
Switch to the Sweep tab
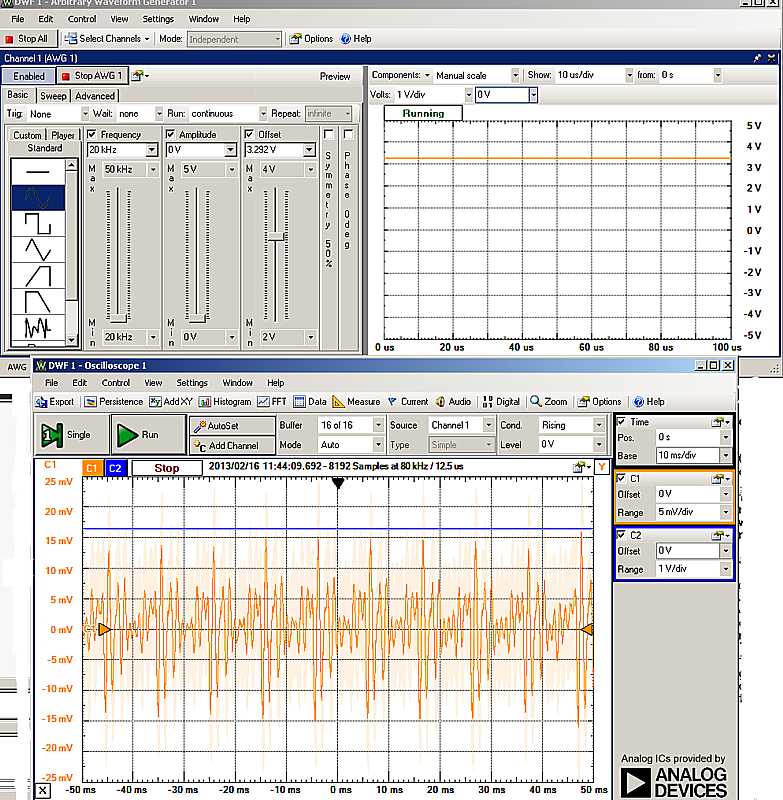point(52,96)
